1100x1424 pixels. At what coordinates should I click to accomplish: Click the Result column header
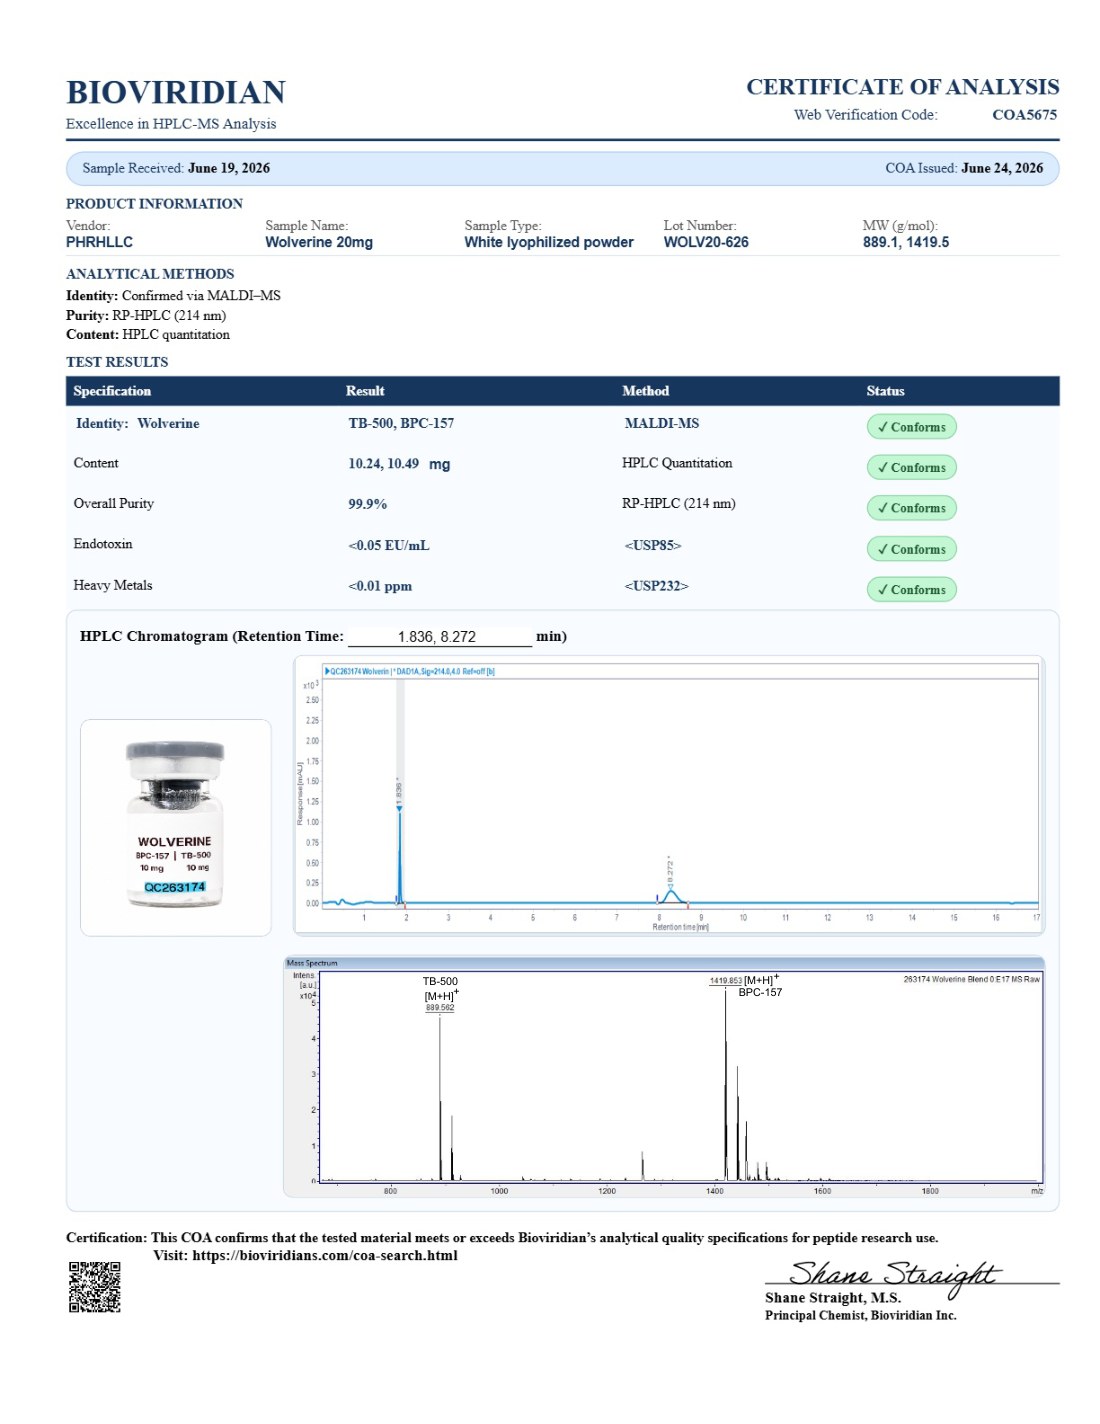pyautogui.click(x=365, y=391)
